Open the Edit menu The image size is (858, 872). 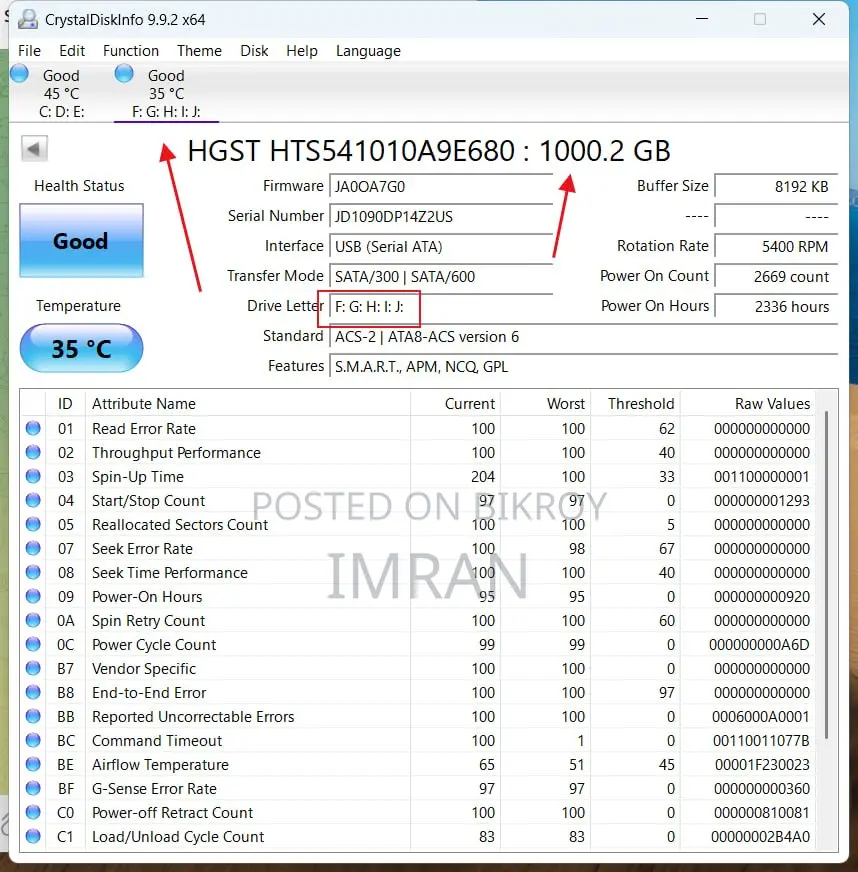[x=72, y=51]
